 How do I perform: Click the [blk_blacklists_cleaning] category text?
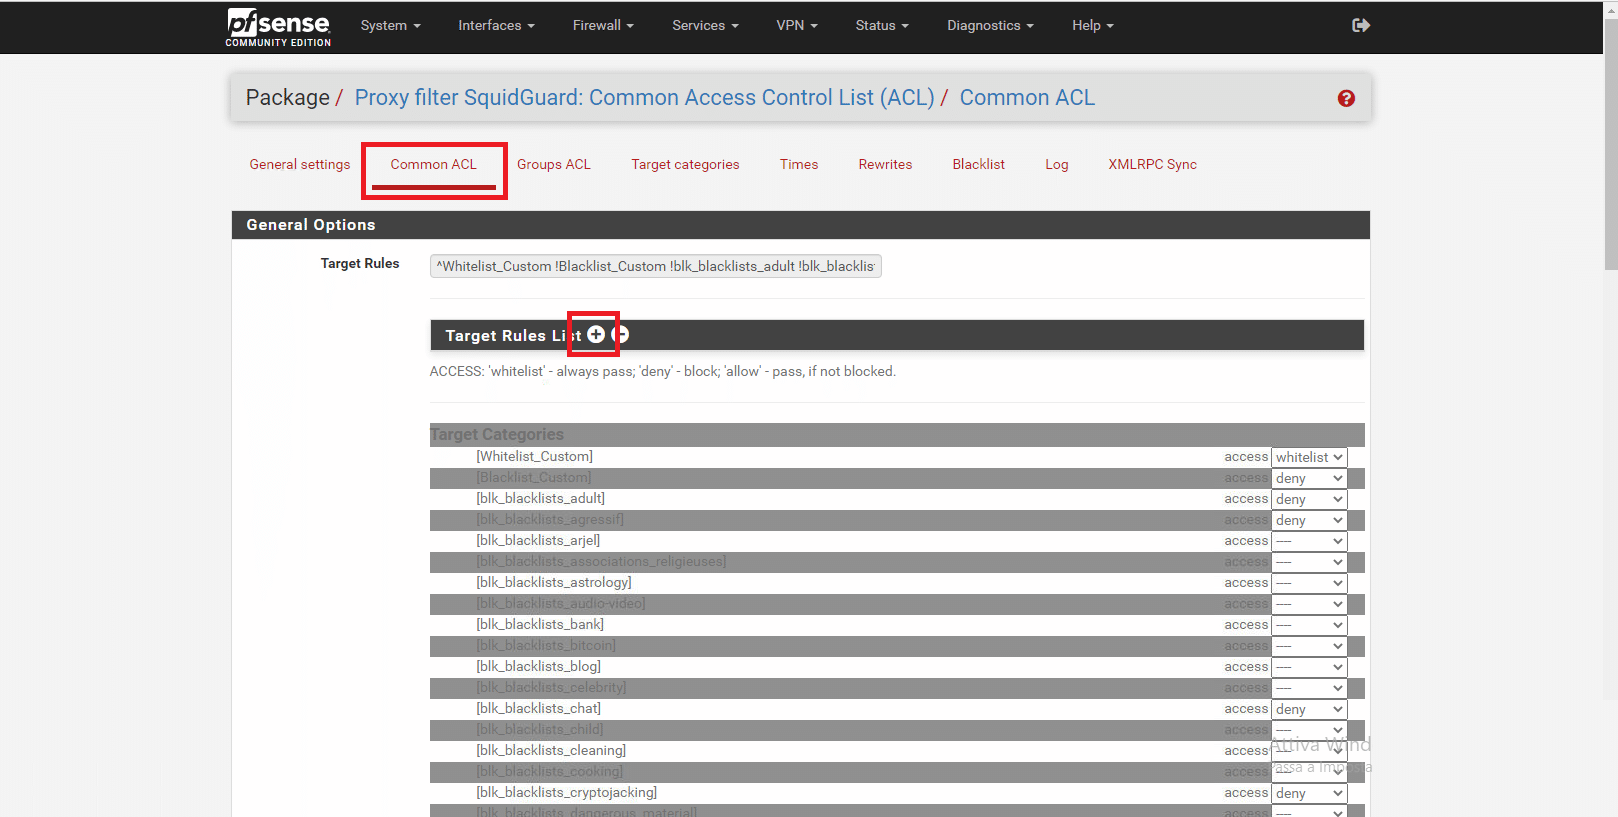click(x=551, y=750)
